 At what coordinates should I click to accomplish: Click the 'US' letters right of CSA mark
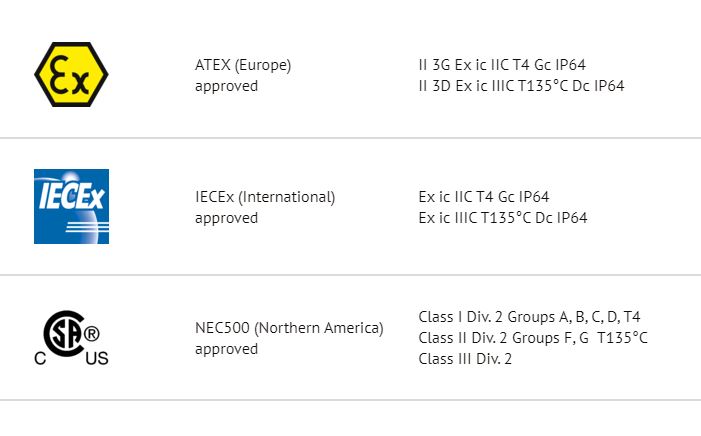97,359
